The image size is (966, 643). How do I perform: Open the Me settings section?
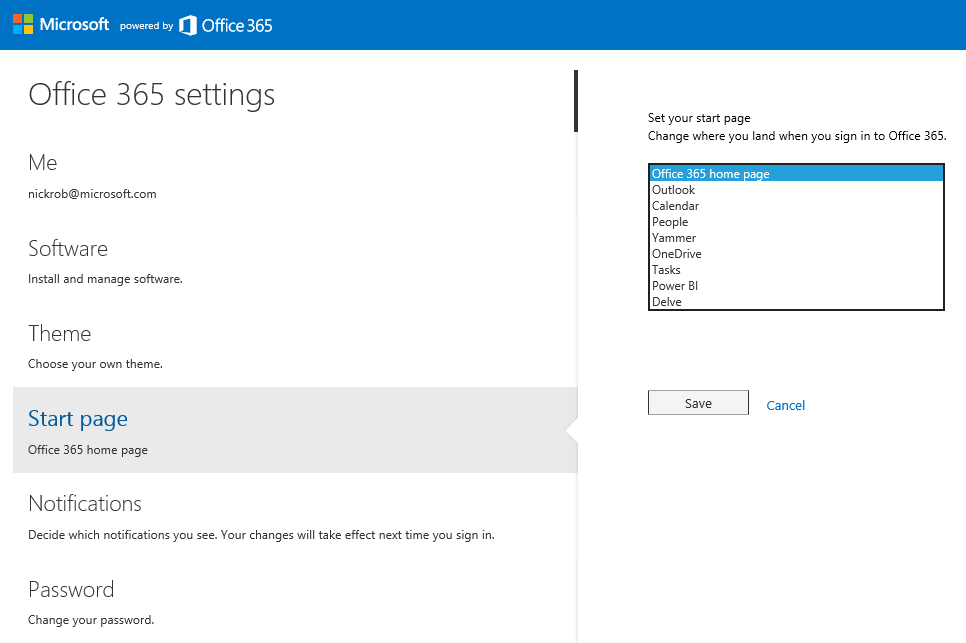(42, 162)
